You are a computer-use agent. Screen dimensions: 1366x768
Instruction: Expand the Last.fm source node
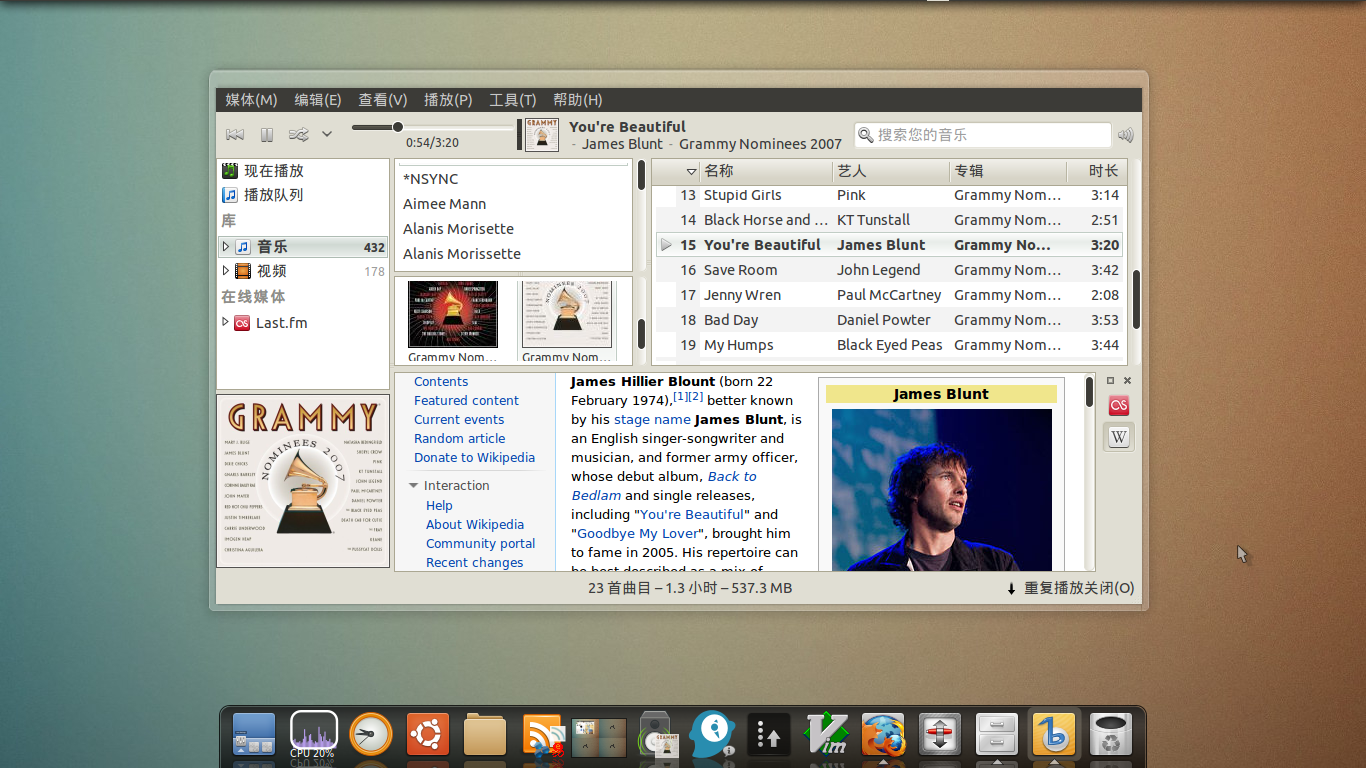[x=226, y=323]
